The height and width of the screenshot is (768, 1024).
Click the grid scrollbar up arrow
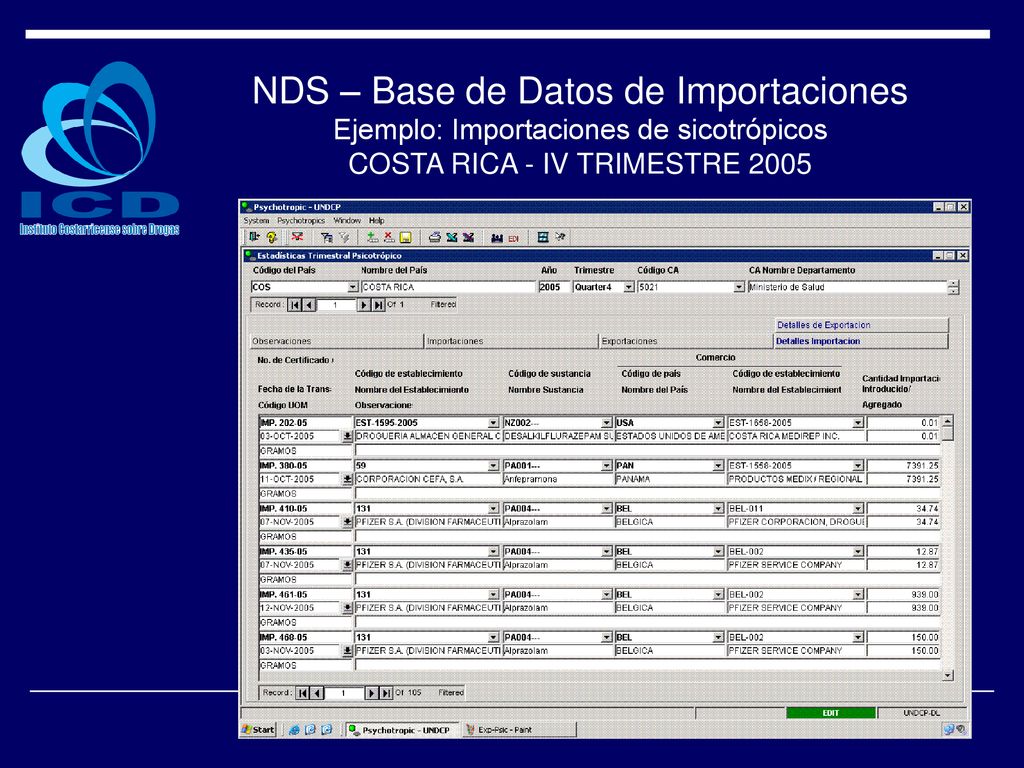click(x=948, y=422)
